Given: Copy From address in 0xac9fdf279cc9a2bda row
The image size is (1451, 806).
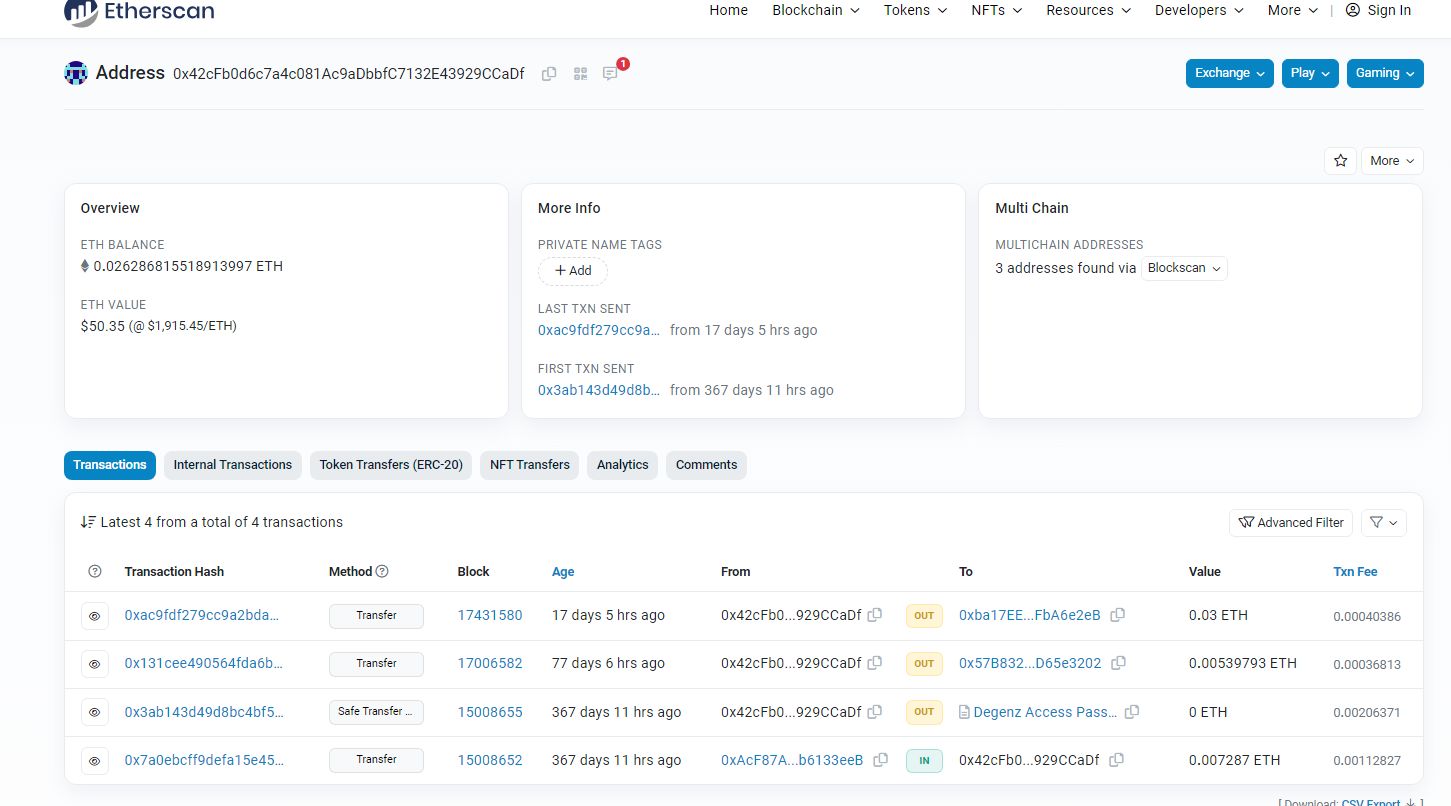Looking at the screenshot, I should [875, 615].
